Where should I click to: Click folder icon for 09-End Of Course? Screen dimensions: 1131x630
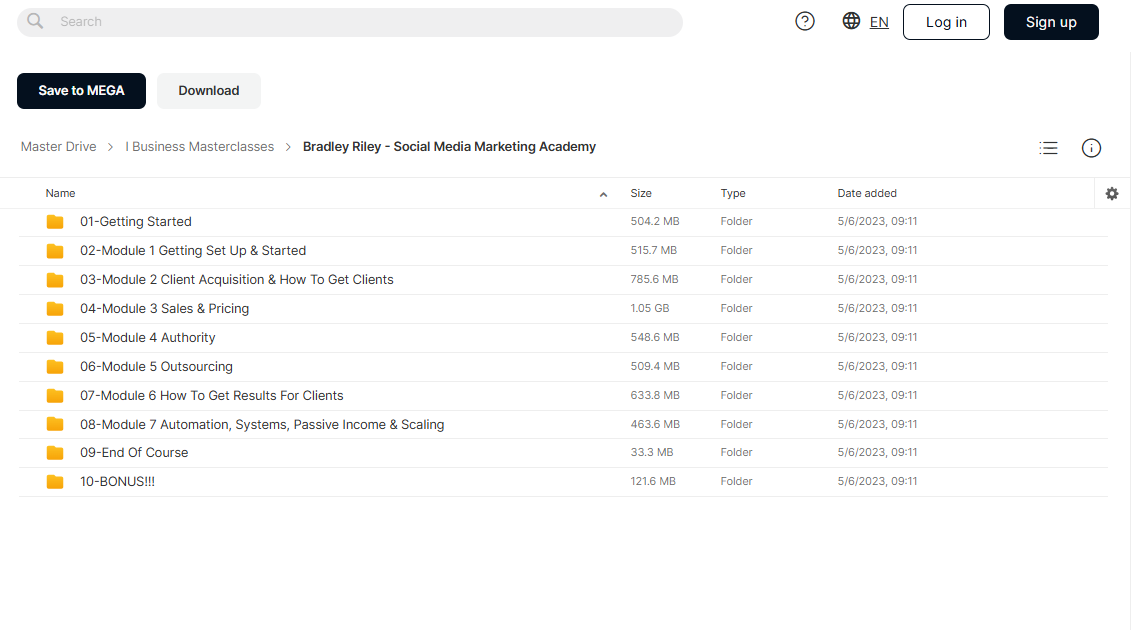pyautogui.click(x=55, y=452)
